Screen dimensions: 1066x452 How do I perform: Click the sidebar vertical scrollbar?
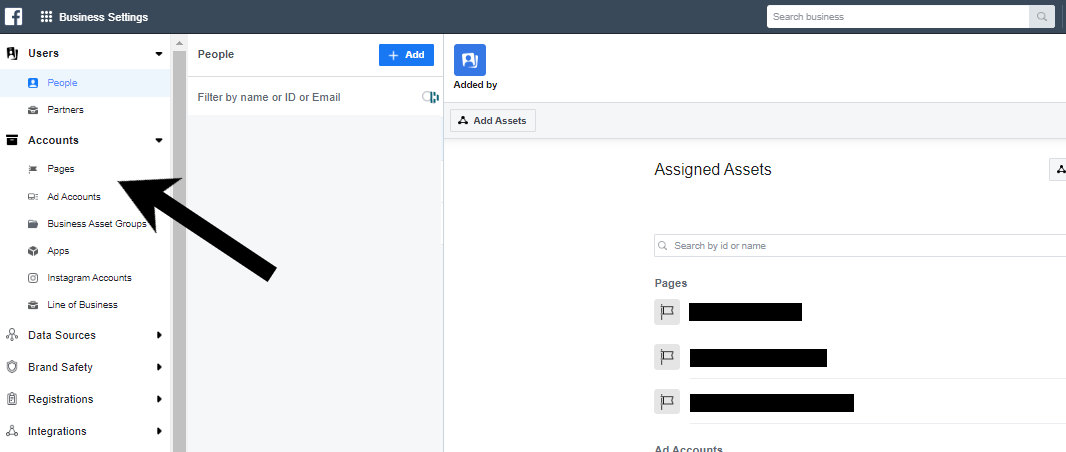click(179, 251)
